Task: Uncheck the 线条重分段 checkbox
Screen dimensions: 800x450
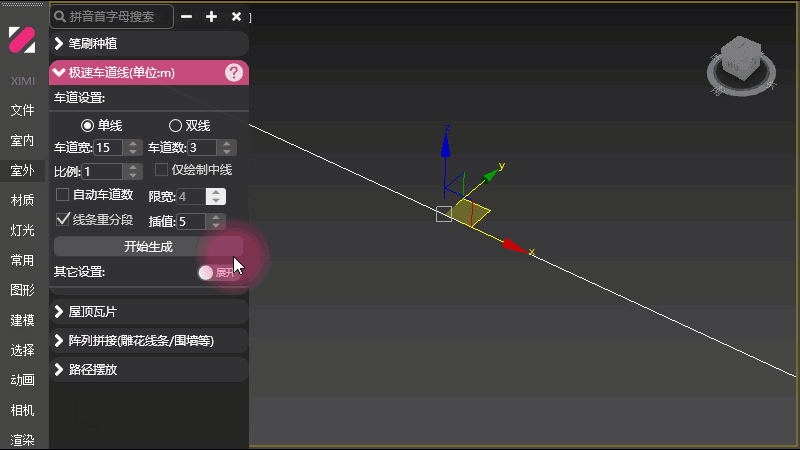Action: [62, 219]
